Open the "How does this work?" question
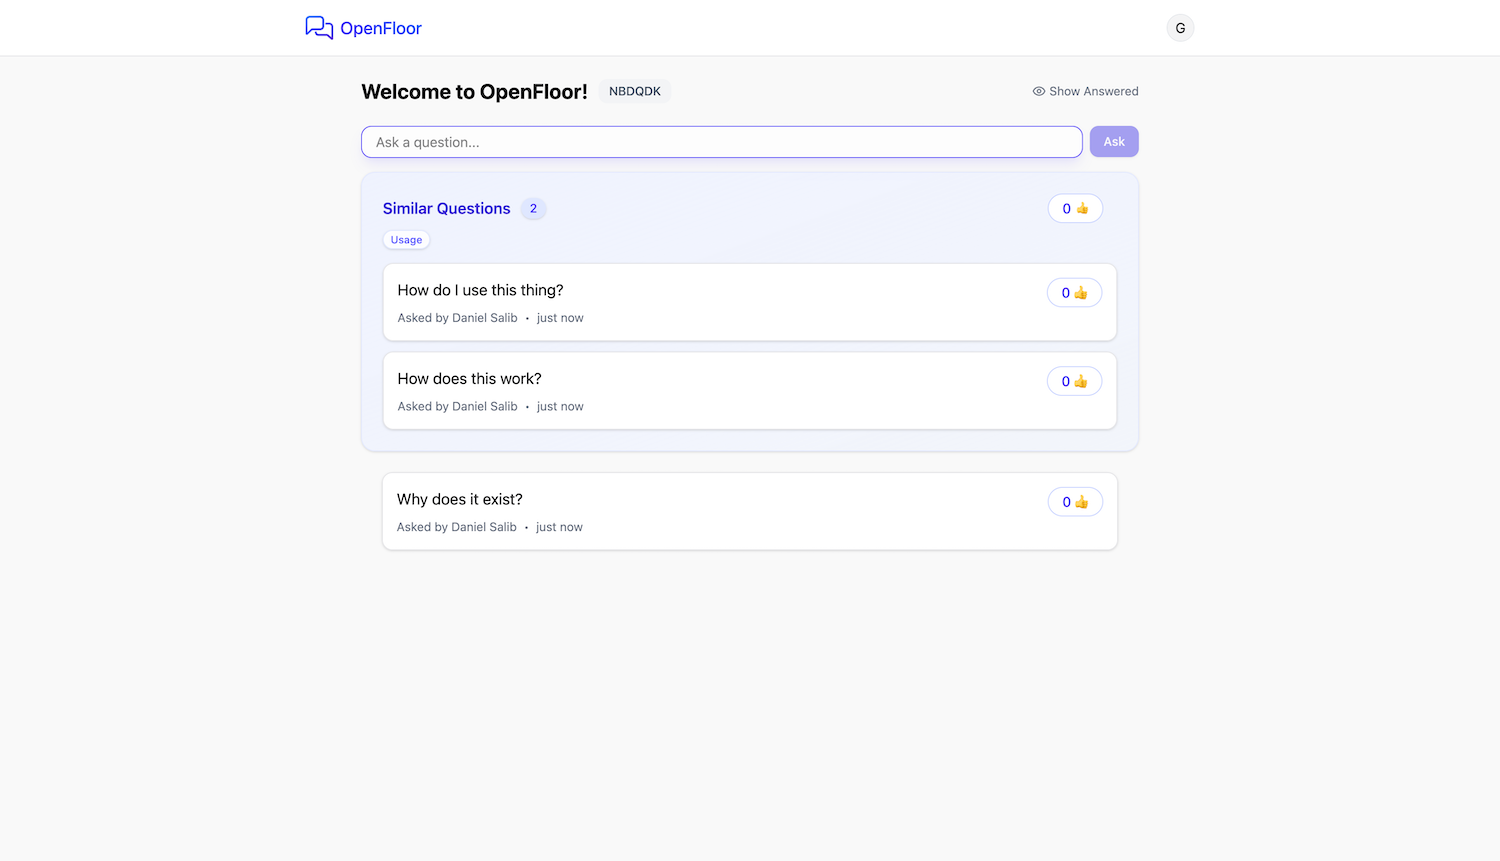 coord(469,379)
